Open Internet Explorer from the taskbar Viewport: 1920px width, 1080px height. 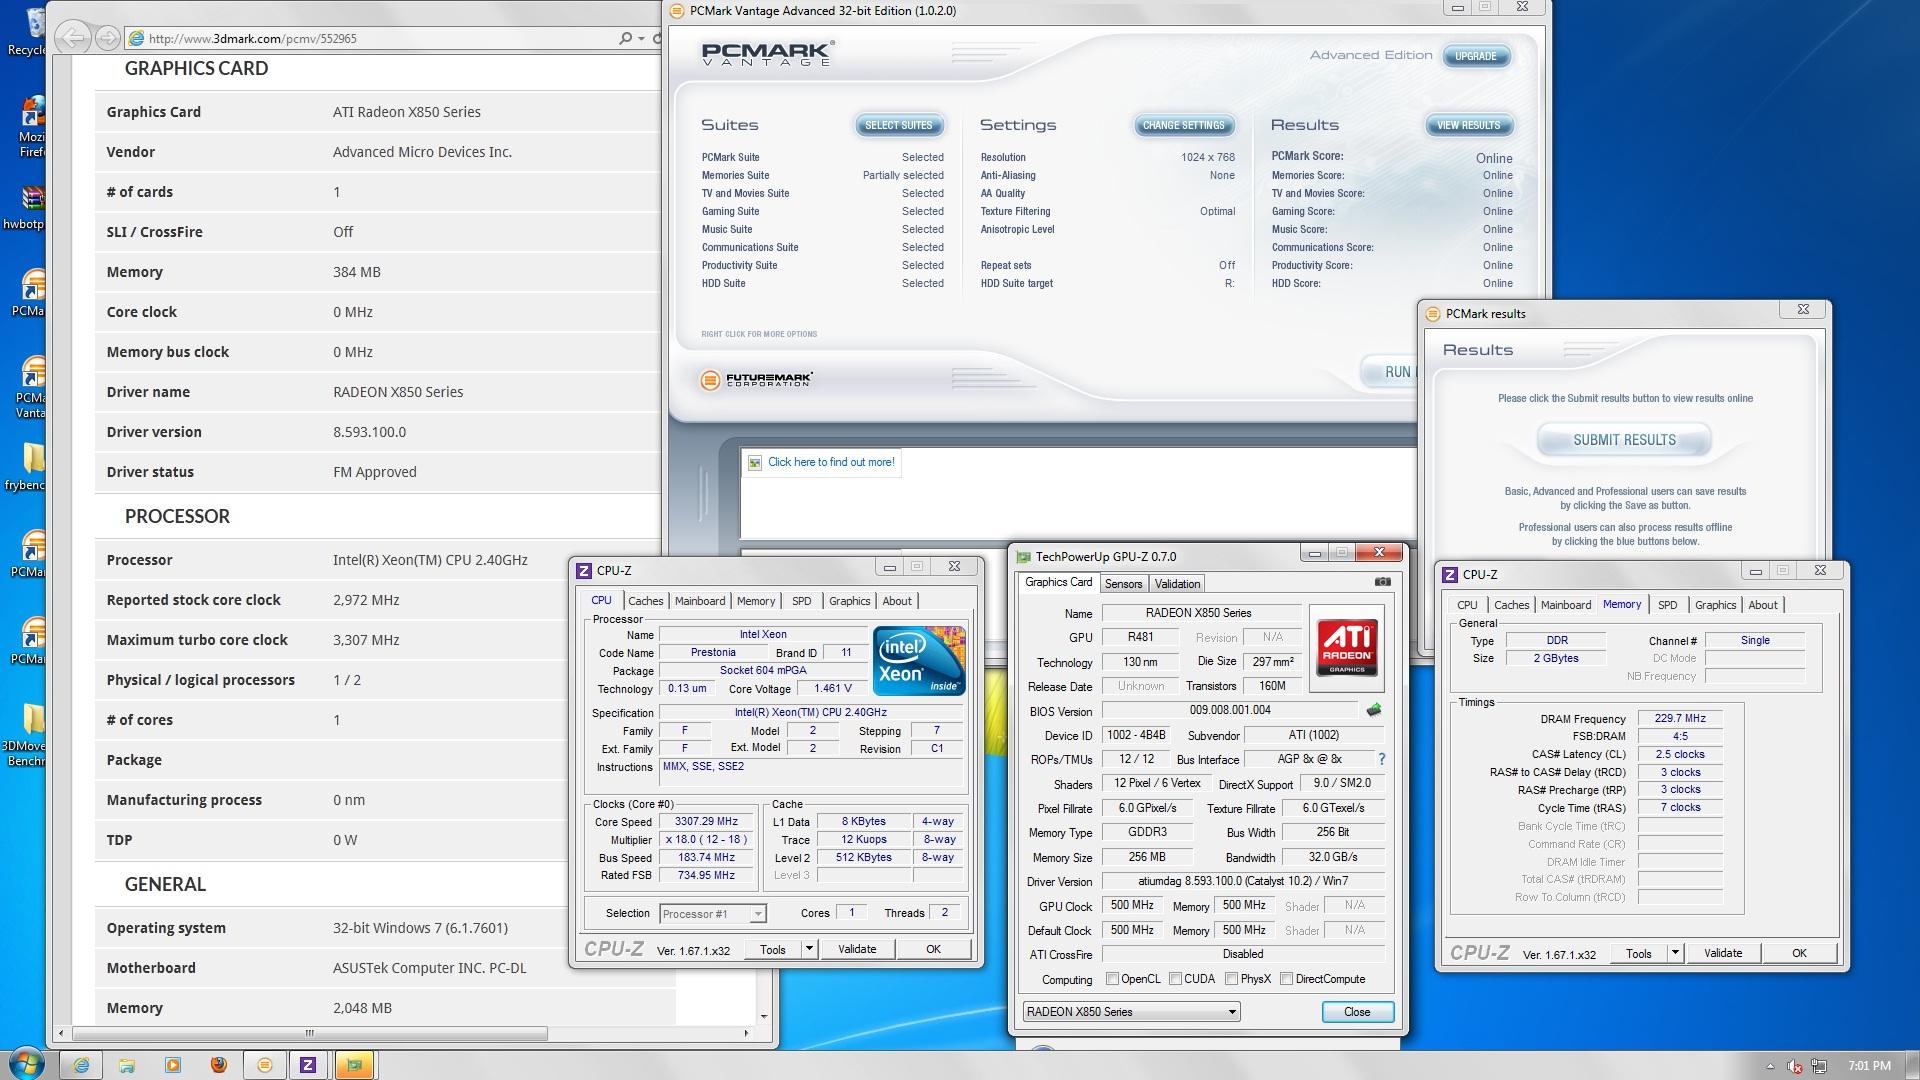tap(81, 1065)
